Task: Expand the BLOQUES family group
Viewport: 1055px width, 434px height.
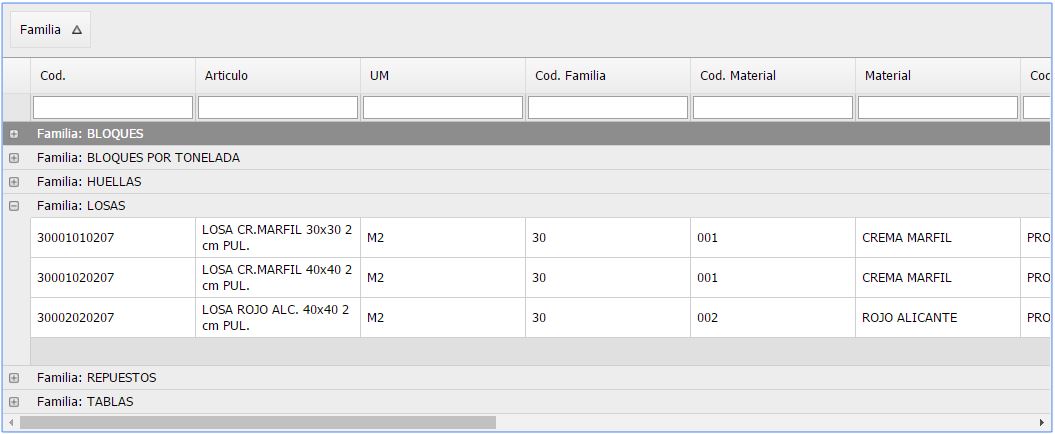Action: [13, 134]
